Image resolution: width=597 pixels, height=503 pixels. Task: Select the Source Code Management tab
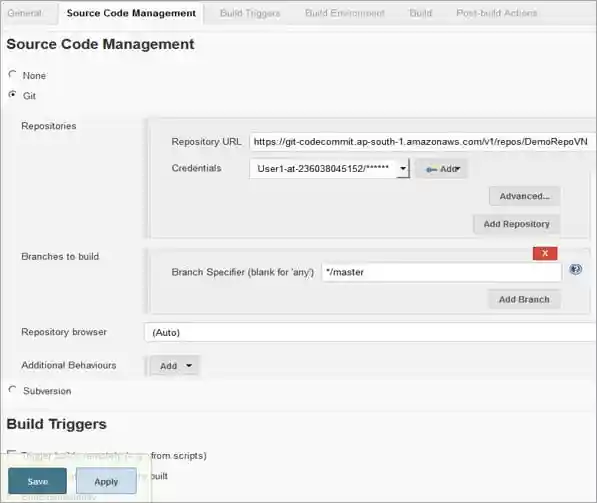point(131,13)
